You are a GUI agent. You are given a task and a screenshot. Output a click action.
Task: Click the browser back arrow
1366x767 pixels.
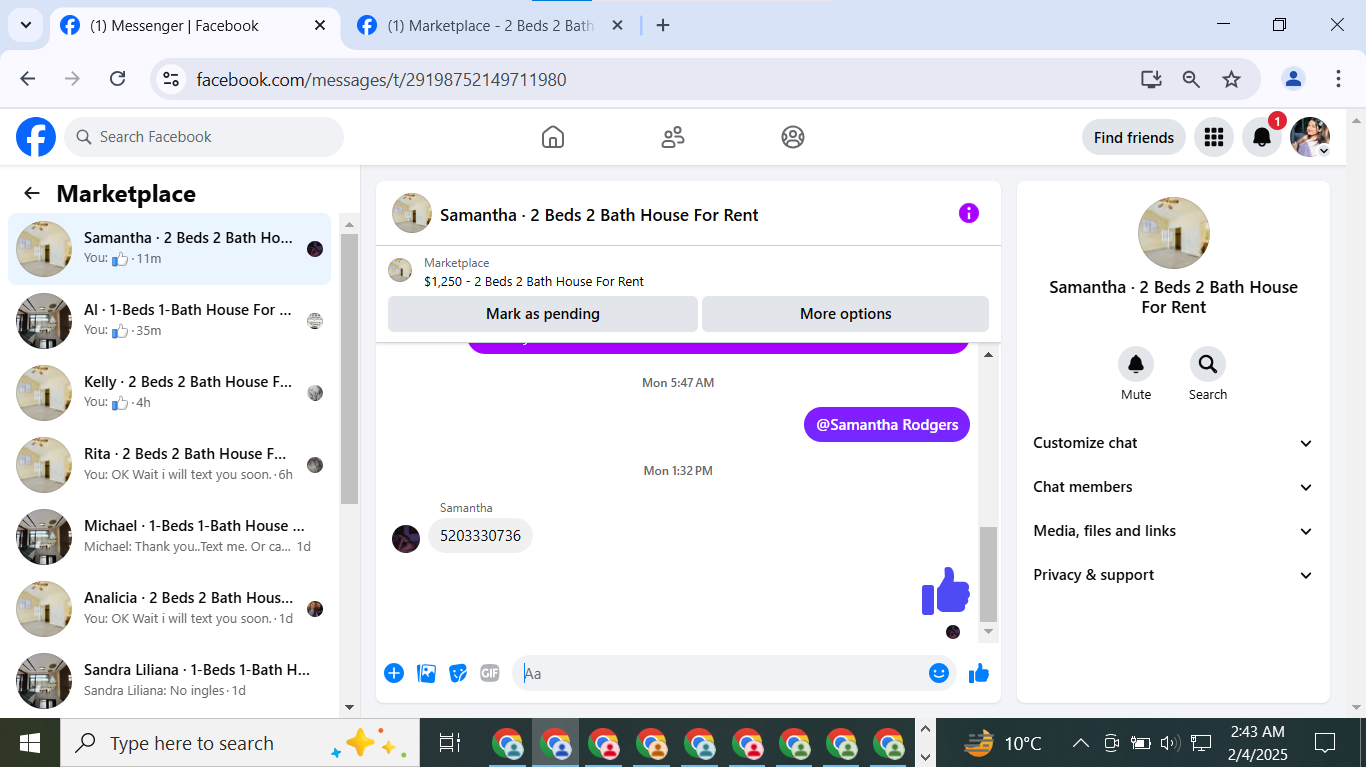click(x=28, y=79)
